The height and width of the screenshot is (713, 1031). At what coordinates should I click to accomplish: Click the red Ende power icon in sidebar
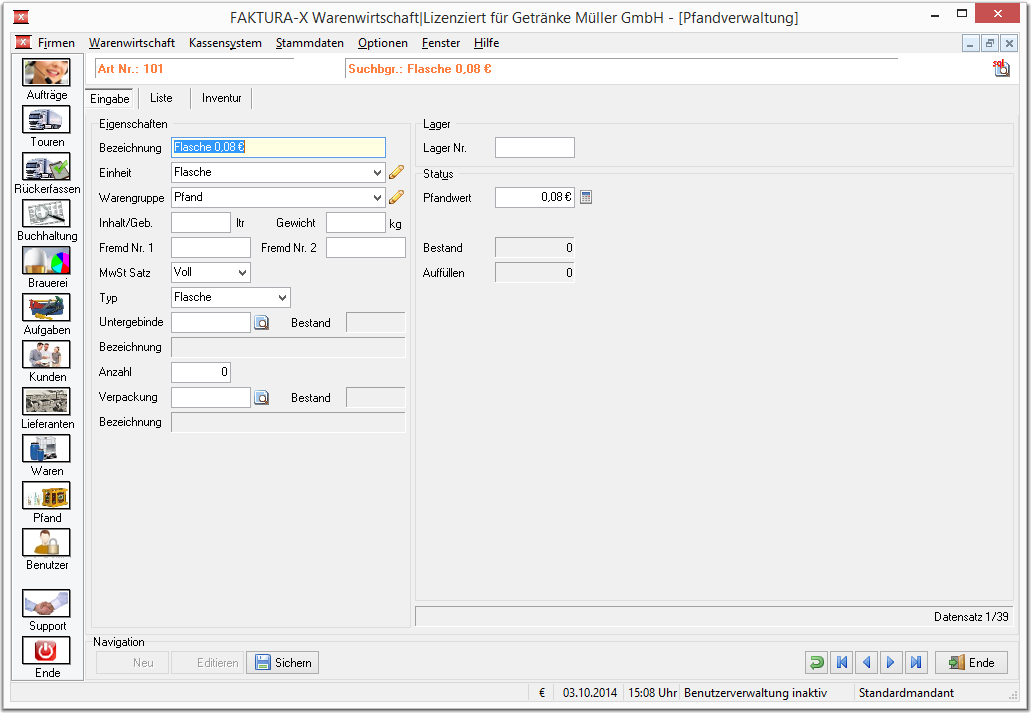tap(46, 651)
